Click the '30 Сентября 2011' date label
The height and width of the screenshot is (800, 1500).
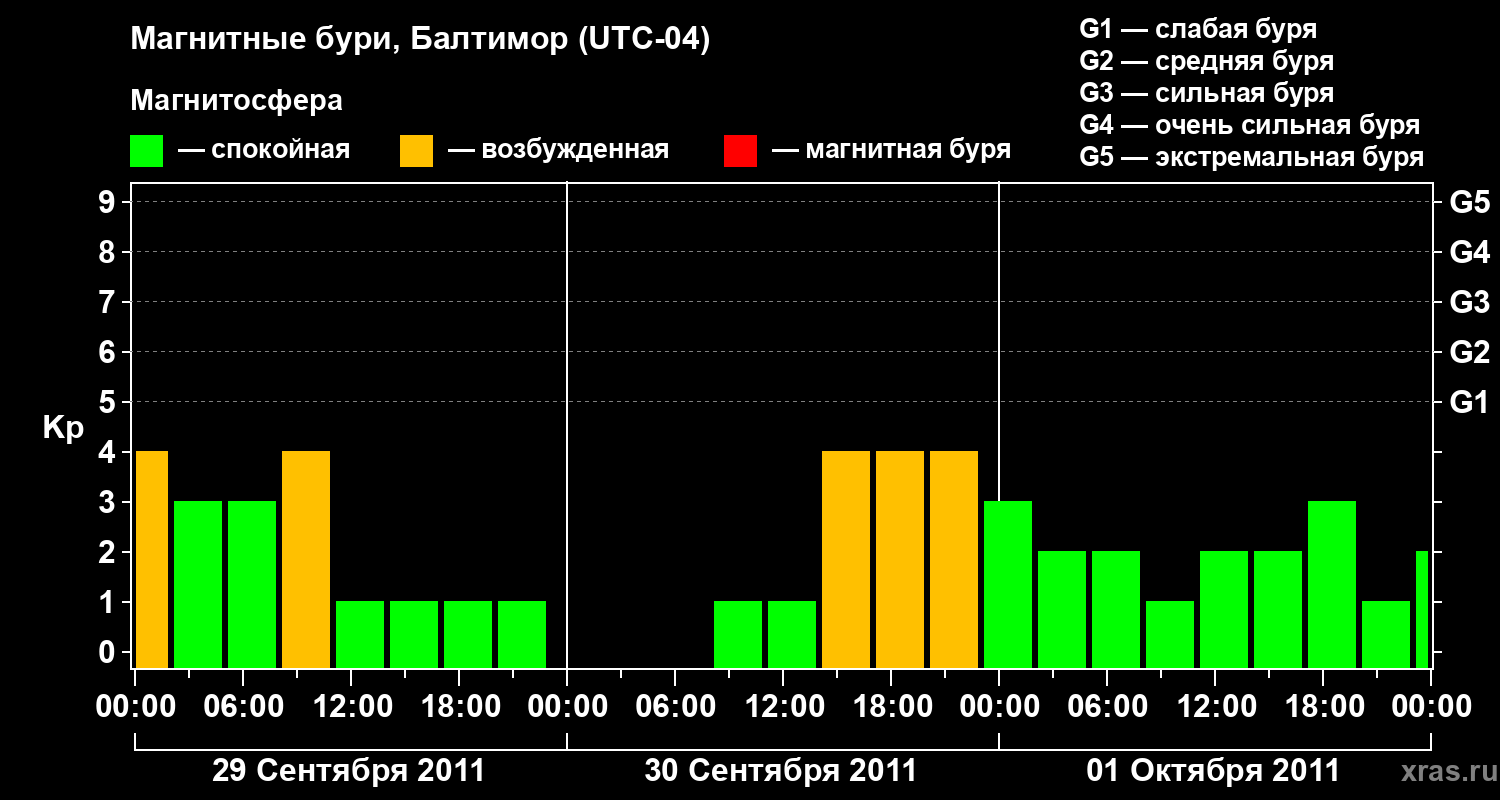(781, 771)
